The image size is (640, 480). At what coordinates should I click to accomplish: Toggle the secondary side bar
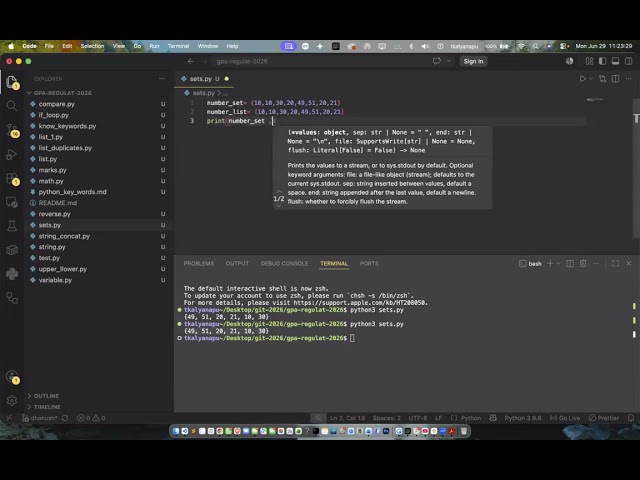click(629, 61)
